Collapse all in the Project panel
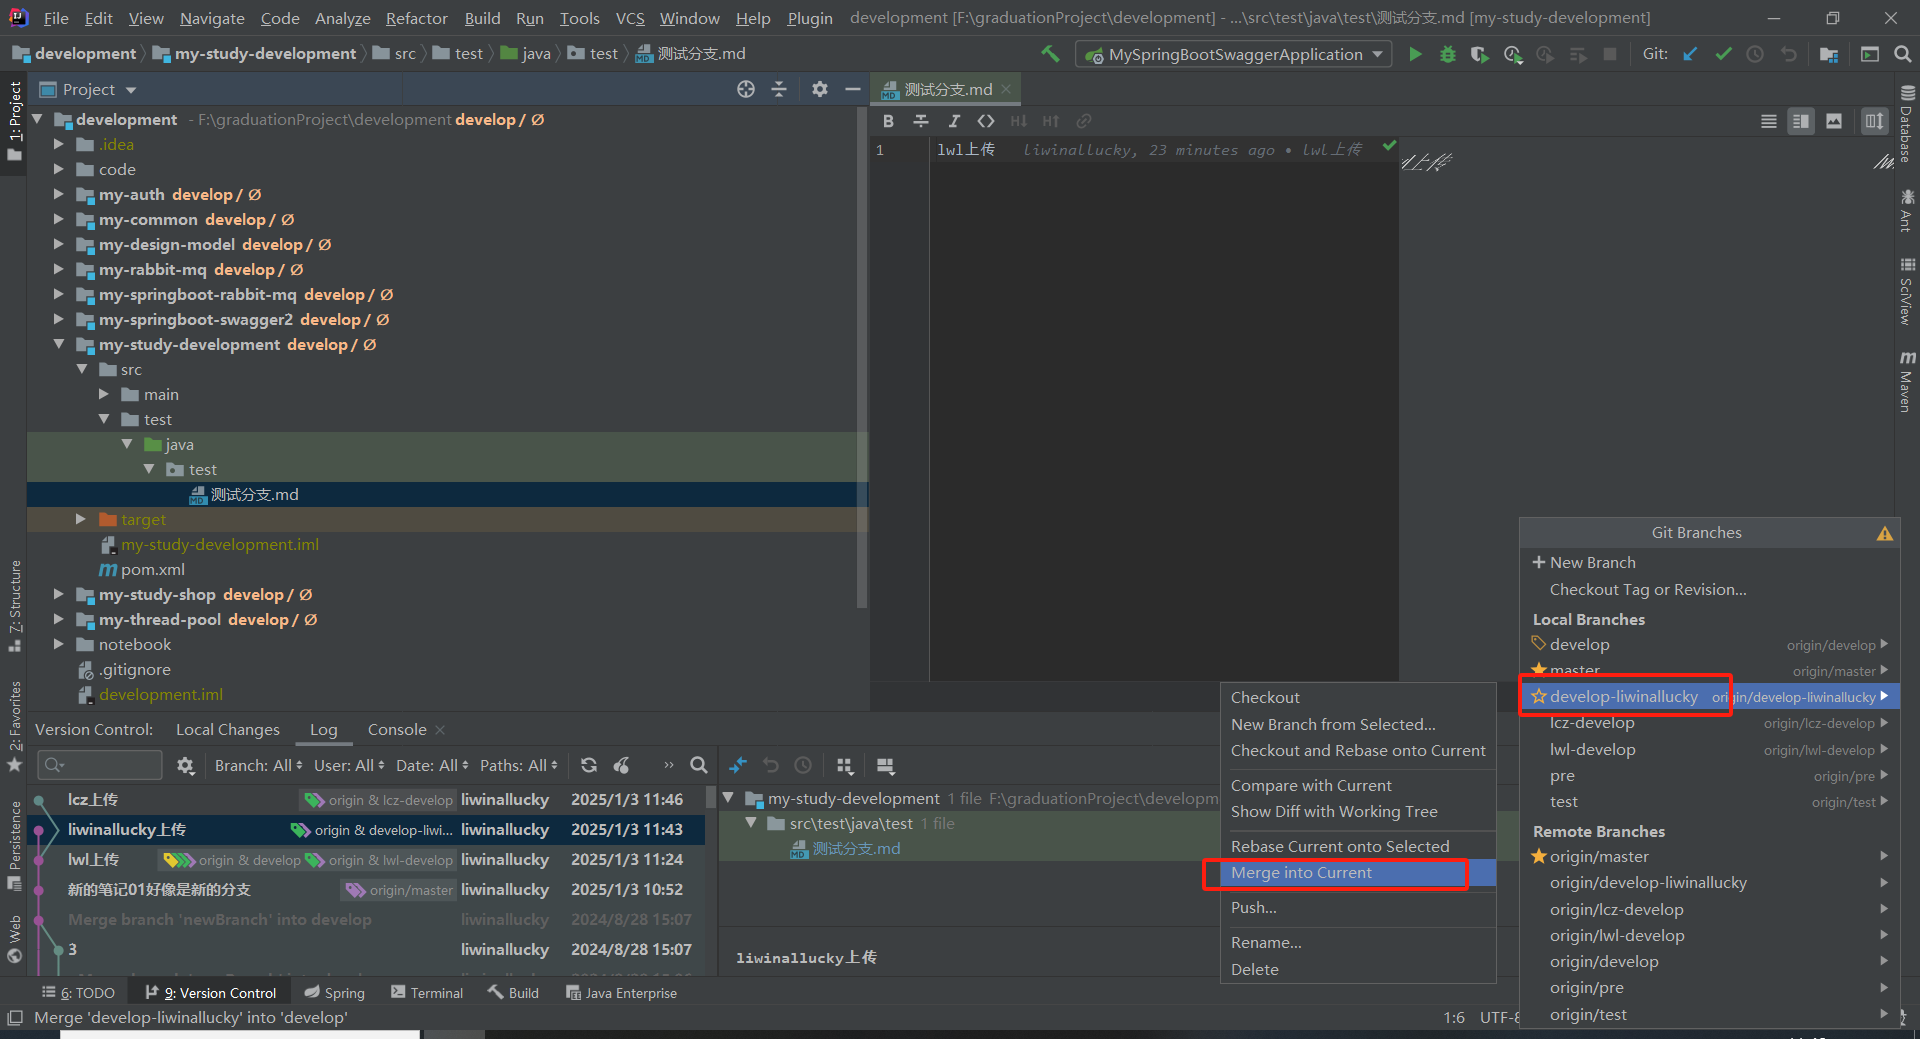The image size is (1920, 1039). click(779, 89)
